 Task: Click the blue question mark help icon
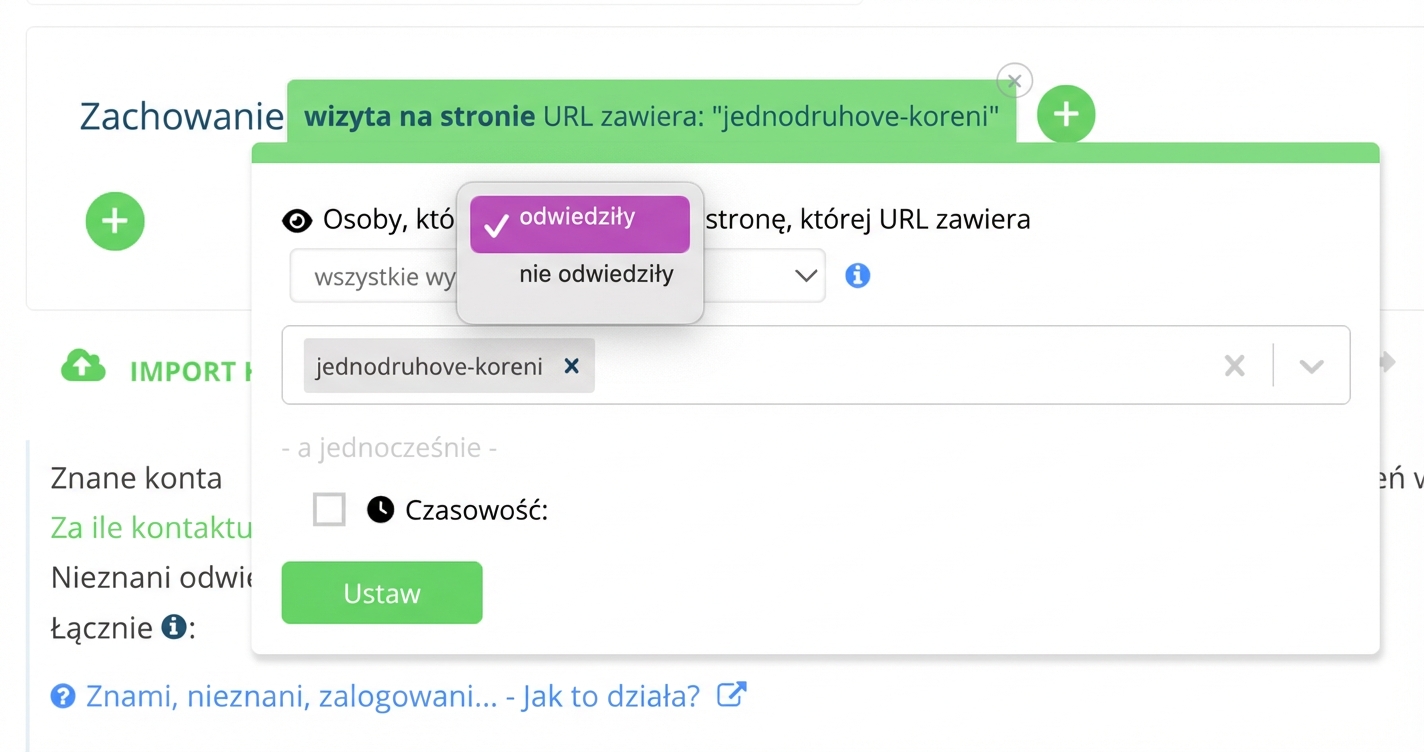pyautogui.click(x=63, y=696)
